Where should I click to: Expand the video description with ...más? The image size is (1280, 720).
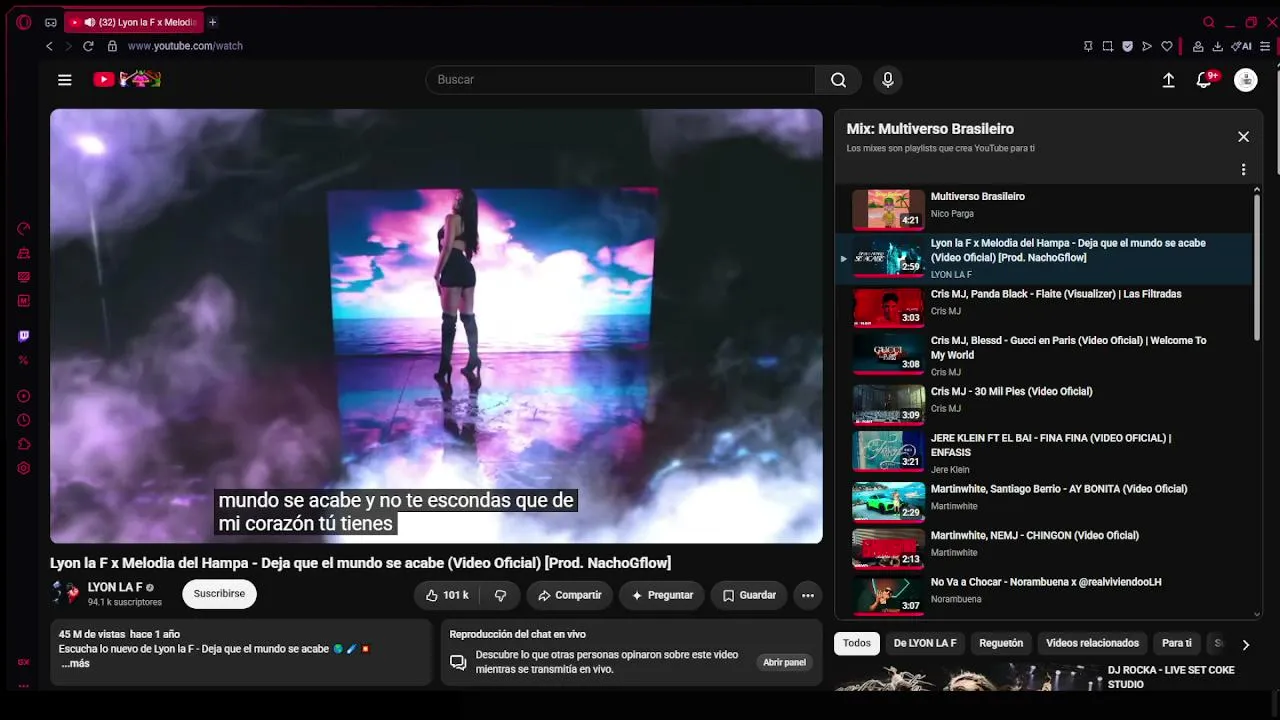[x=75, y=664]
